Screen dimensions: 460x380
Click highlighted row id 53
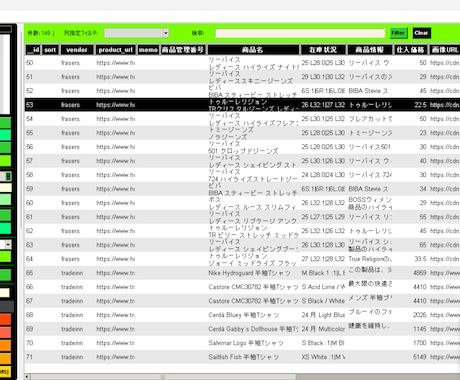[x=242, y=105]
